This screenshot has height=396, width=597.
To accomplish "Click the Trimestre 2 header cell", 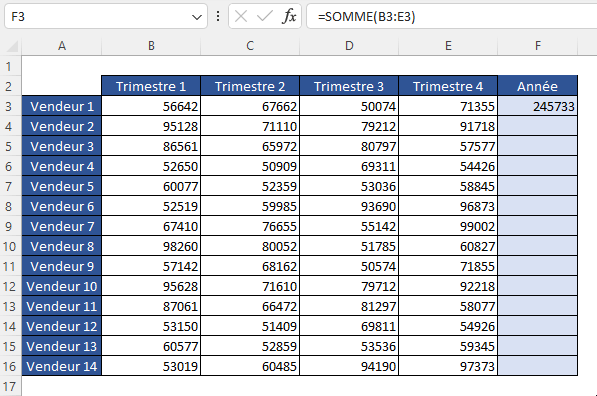I will pos(250,86).
